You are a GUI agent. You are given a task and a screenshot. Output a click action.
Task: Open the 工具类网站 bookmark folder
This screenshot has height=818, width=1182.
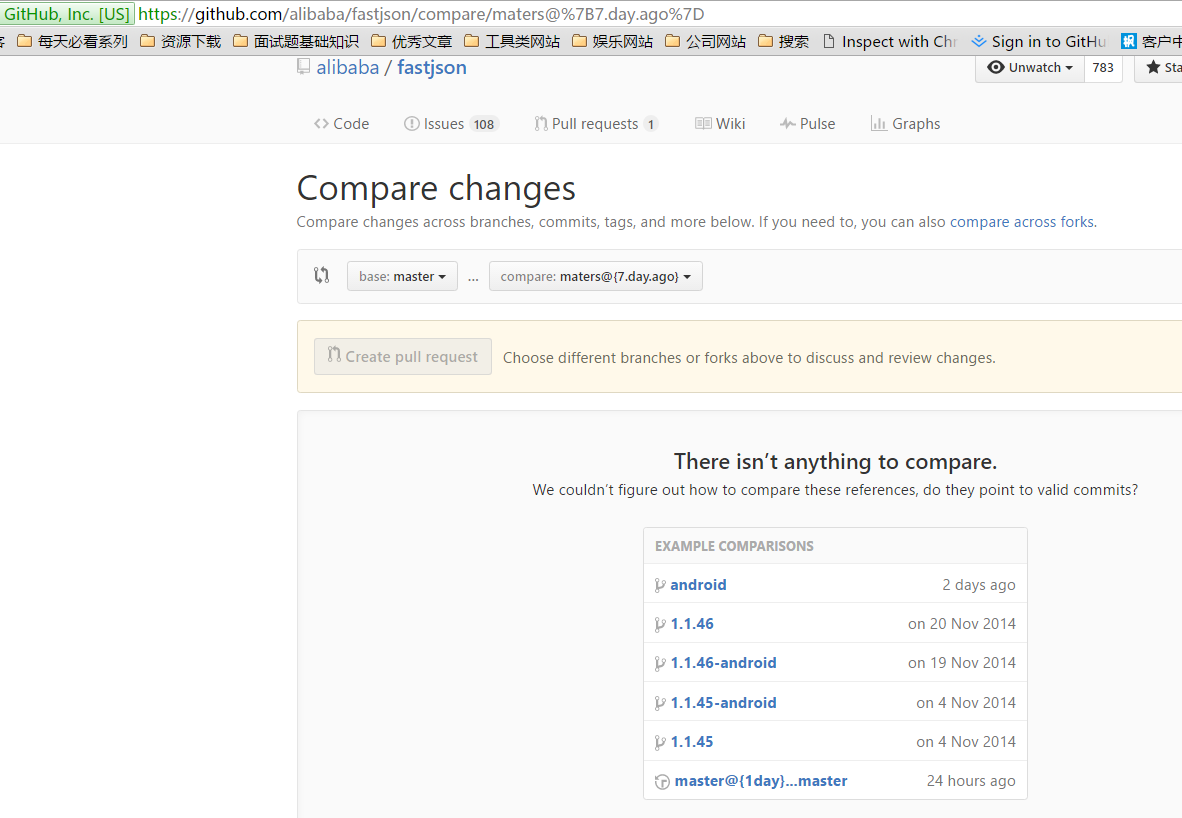tap(513, 41)
